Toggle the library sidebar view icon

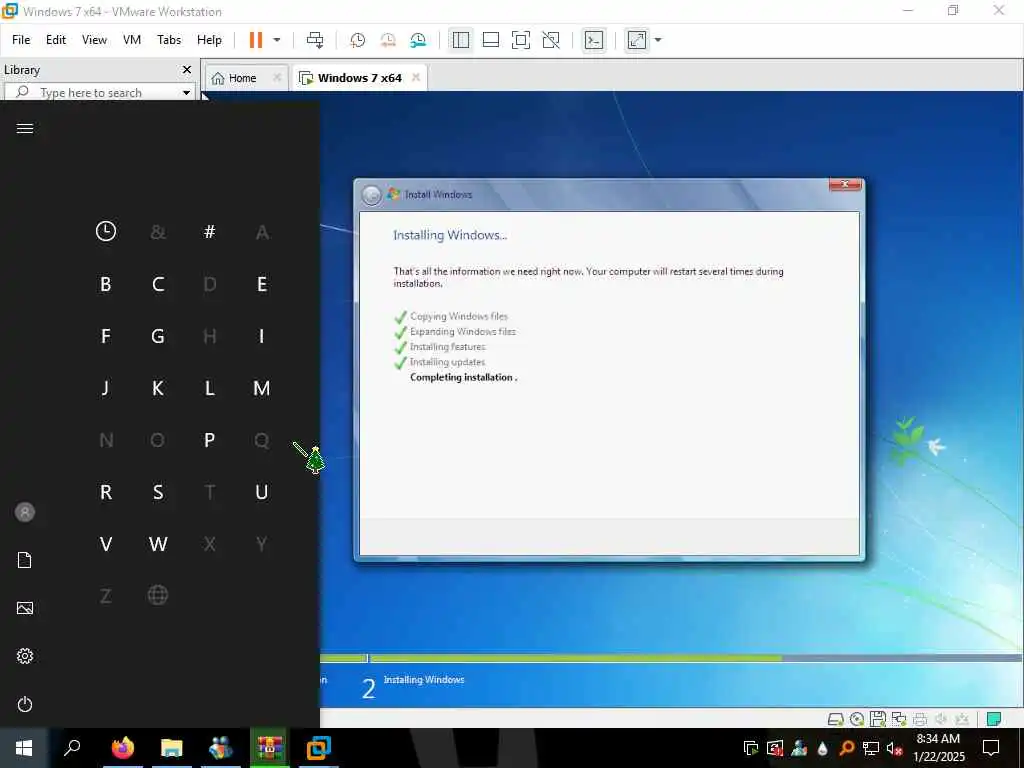(460, 40)
